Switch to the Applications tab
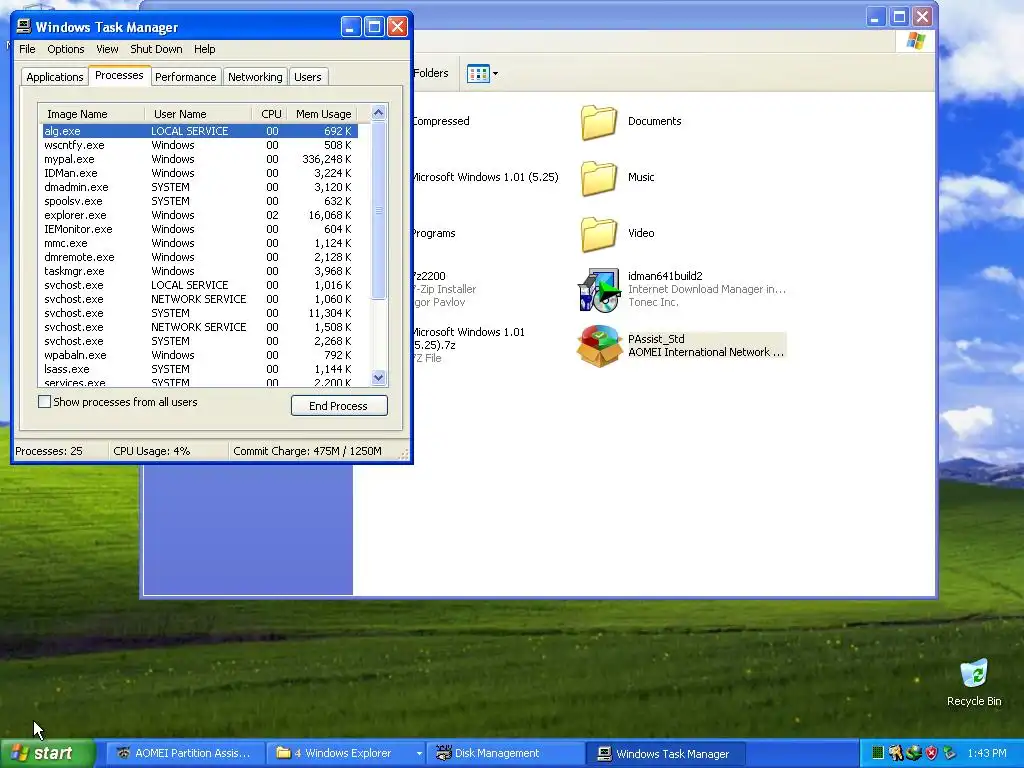 [x=55, y=77]
